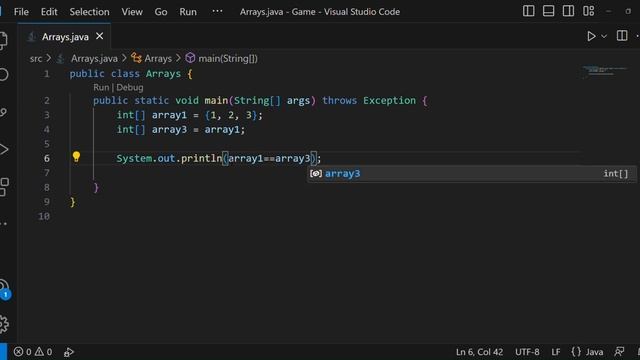Open the Extensions view
The height and width of the screenshot is (360, 640).
[4, 187]
